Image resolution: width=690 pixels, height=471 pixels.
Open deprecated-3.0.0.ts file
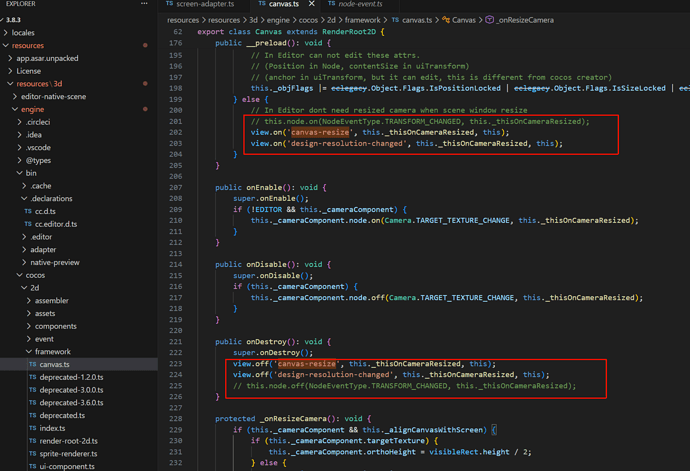(x=71, y=390)
